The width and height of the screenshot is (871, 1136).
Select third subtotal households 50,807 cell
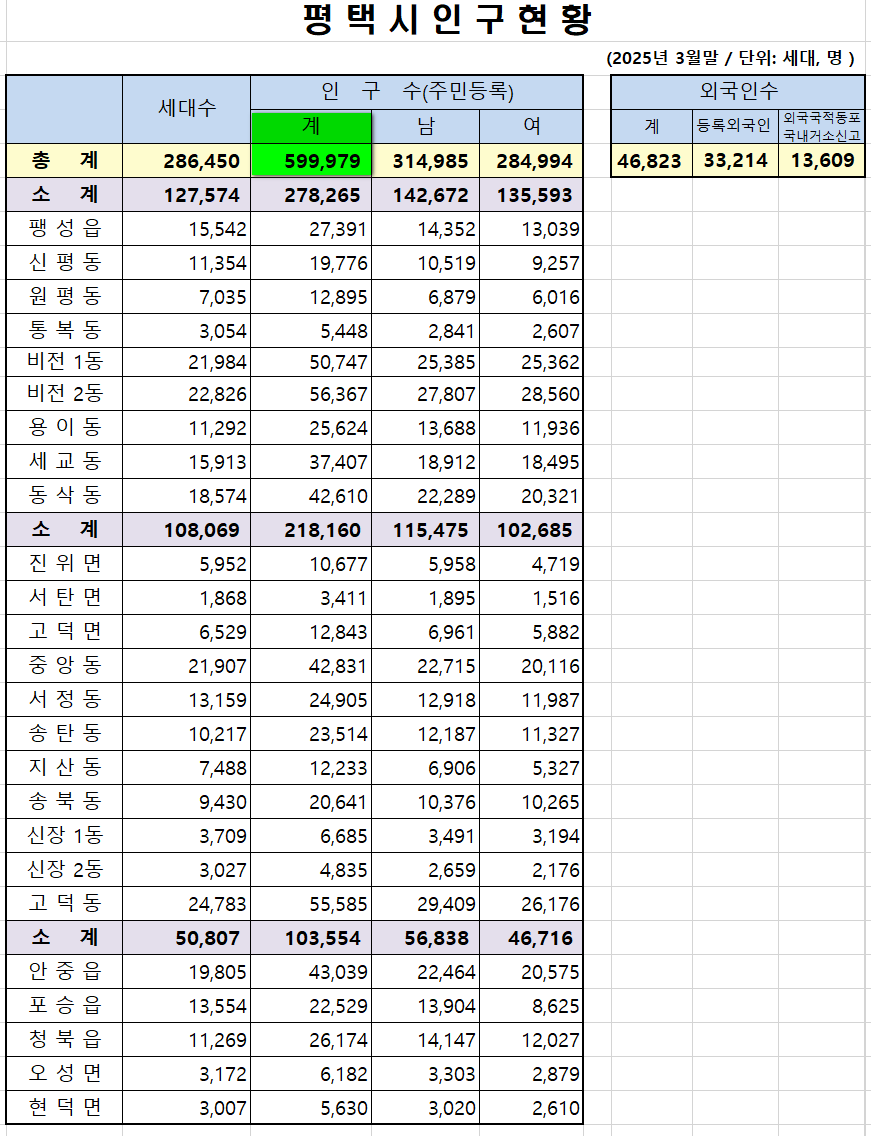186,938
